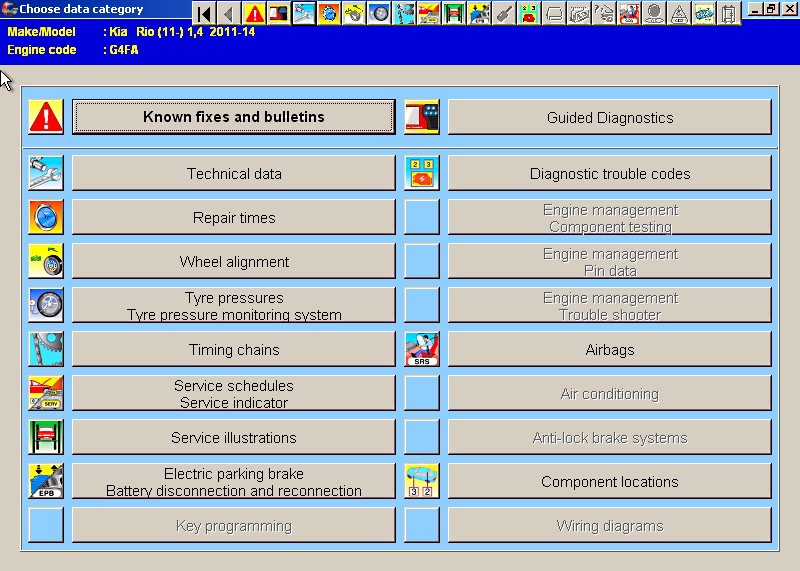Click the icon beside Diagnostic trouble codes
Screen dimensions: 800x571
coord(422,174)
